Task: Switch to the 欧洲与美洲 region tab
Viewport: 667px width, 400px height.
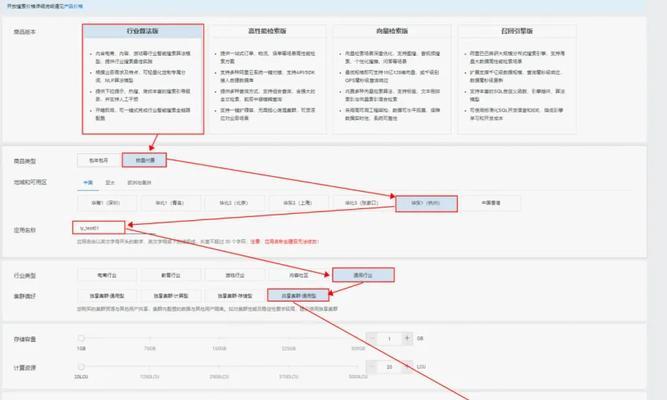Action: tap(139, 183)
